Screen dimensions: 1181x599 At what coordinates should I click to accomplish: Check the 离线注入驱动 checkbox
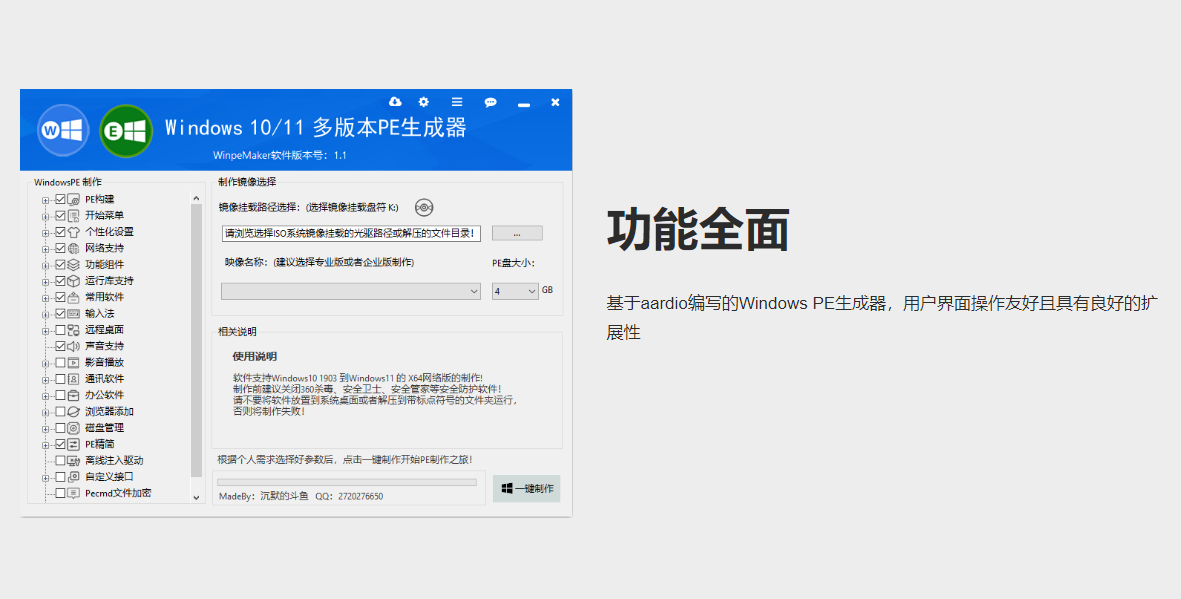coord(60,460)
